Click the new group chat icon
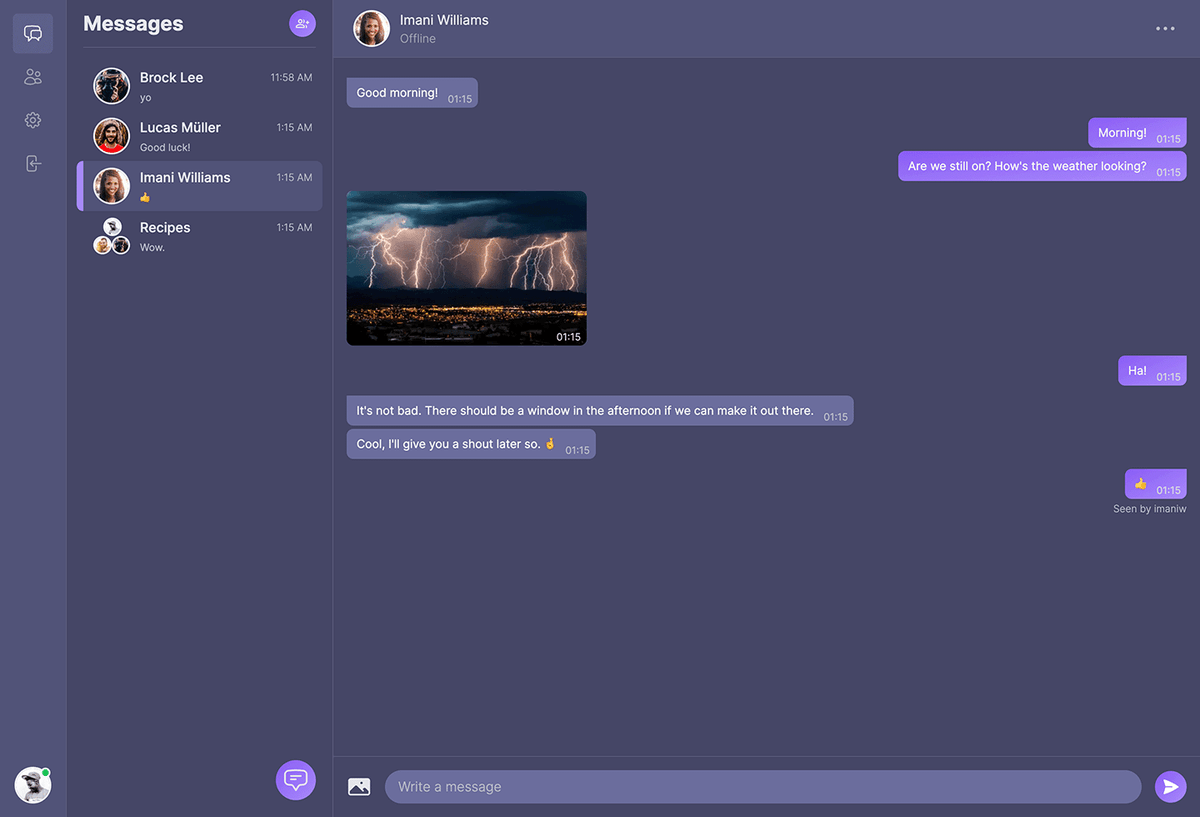 pyautogui.click(x=302, y=23)
